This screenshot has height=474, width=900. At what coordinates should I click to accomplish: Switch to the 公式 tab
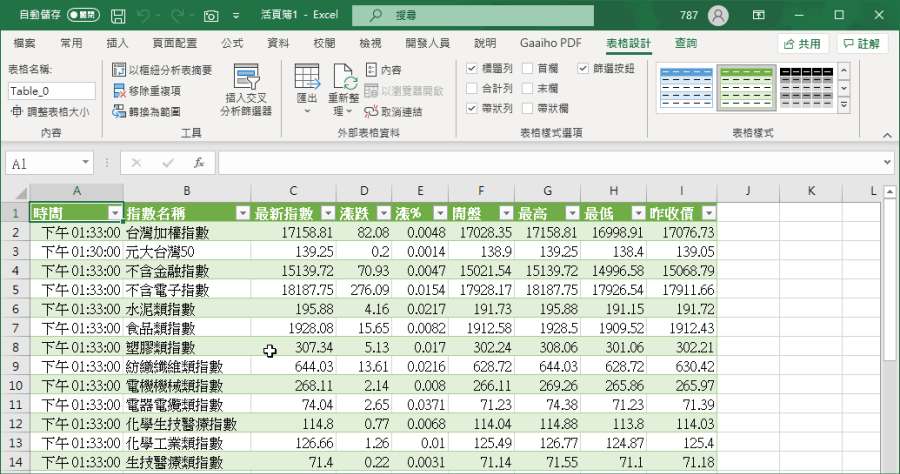point(232,43)
